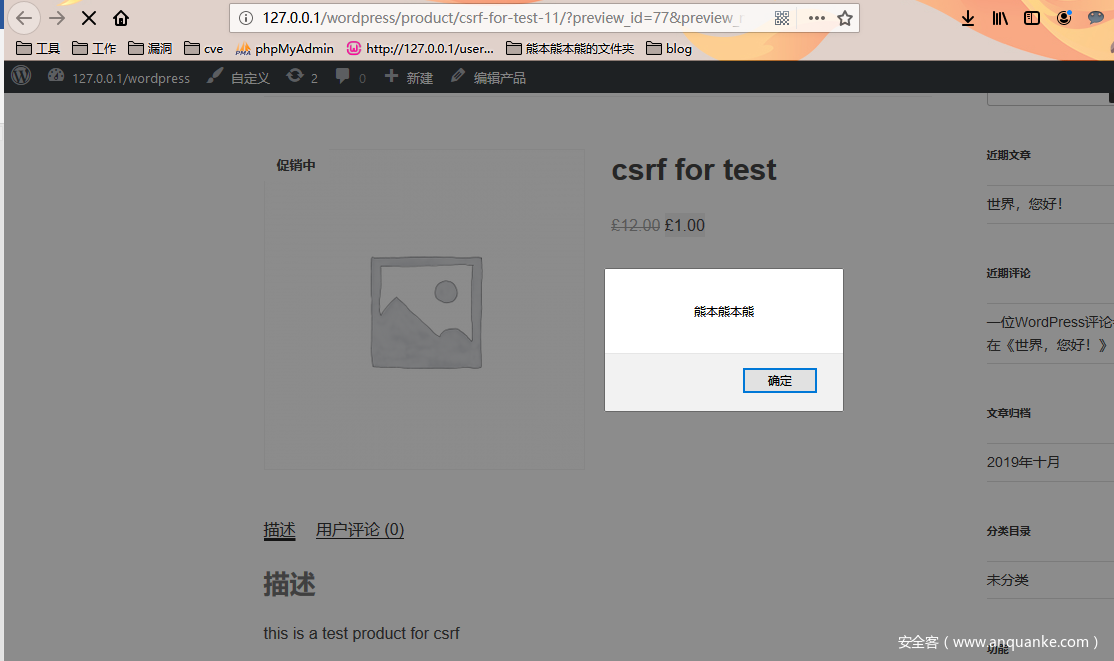Expand the cve bookmark folder

(x=204, y=48)
